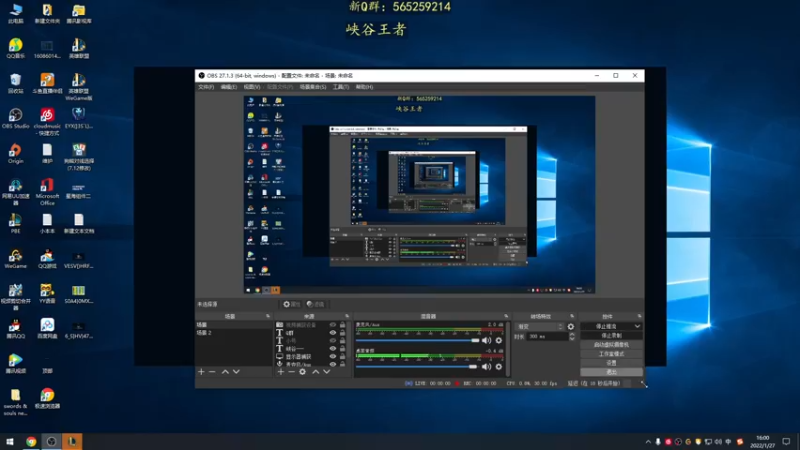Open scene transition type dropdown

click(539, 327)
